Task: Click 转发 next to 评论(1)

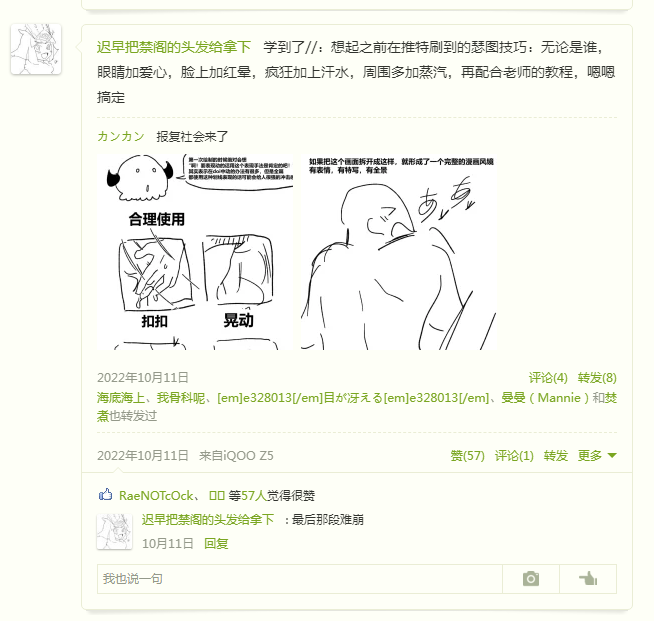Action: 556,455
